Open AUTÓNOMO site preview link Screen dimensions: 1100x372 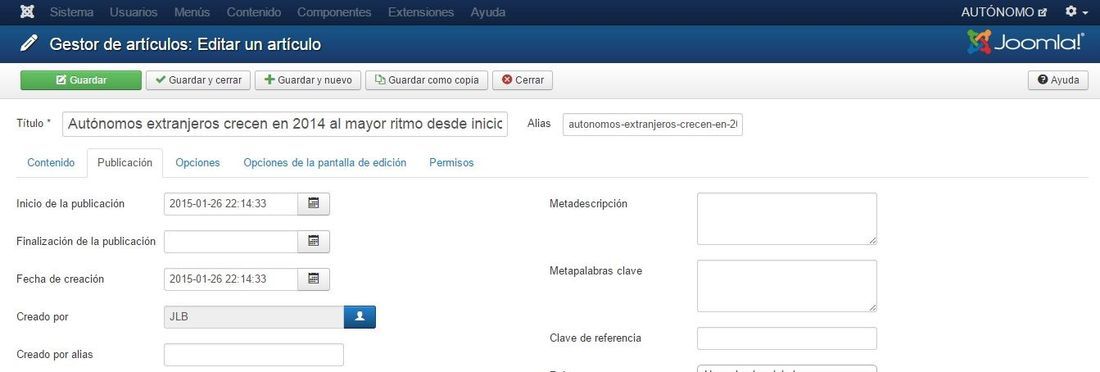pyautogui.click(x=1004, y=12)
